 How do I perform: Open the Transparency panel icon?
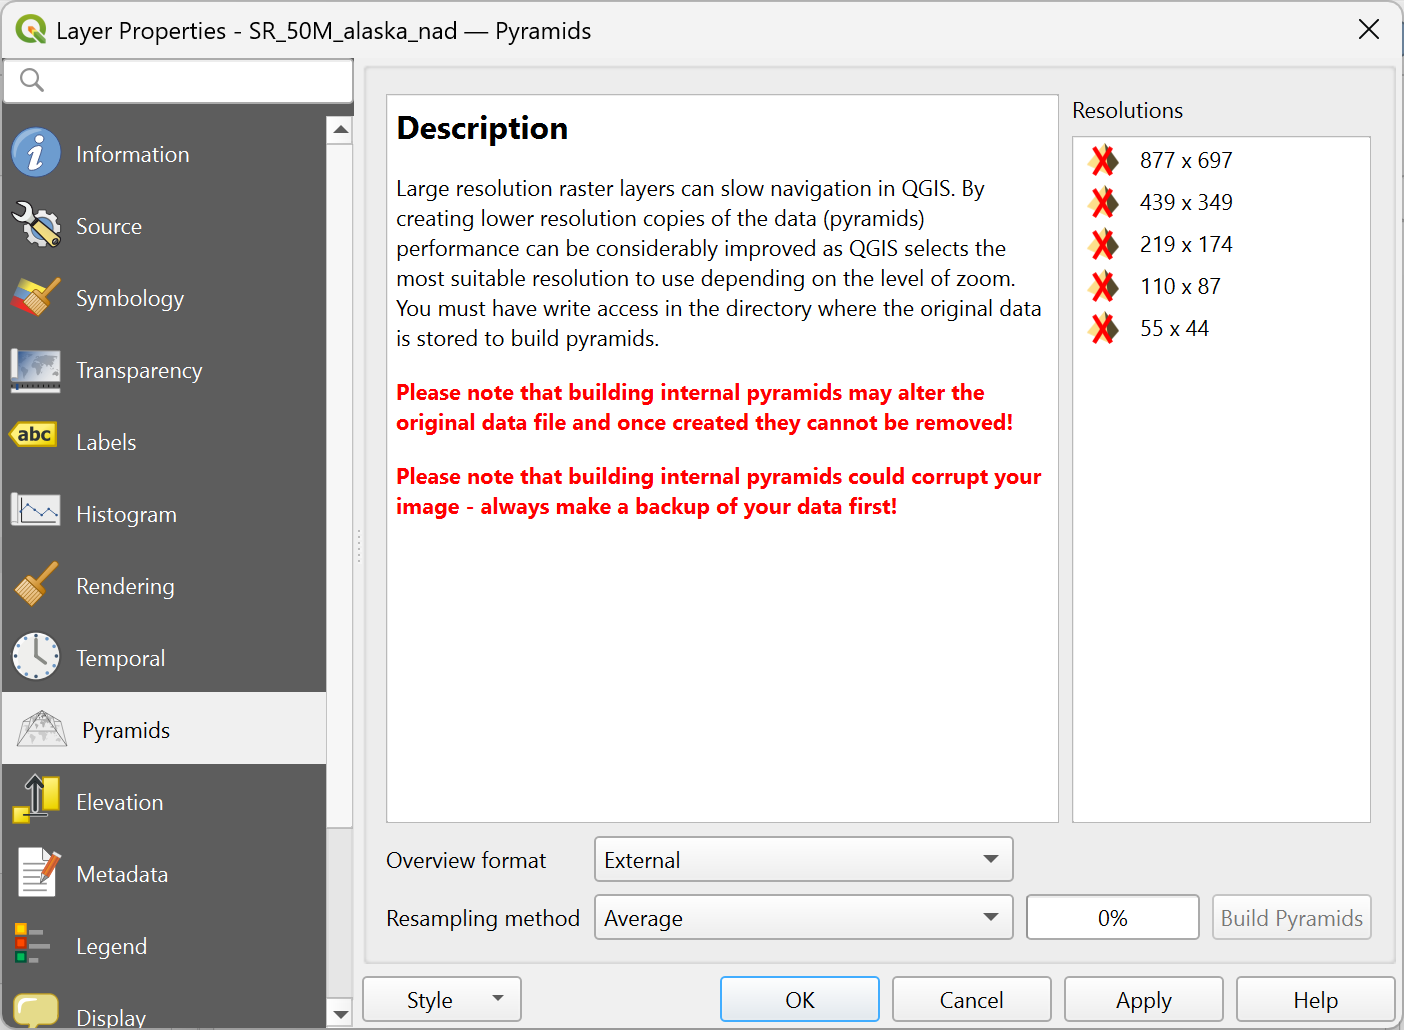point(36,370)
